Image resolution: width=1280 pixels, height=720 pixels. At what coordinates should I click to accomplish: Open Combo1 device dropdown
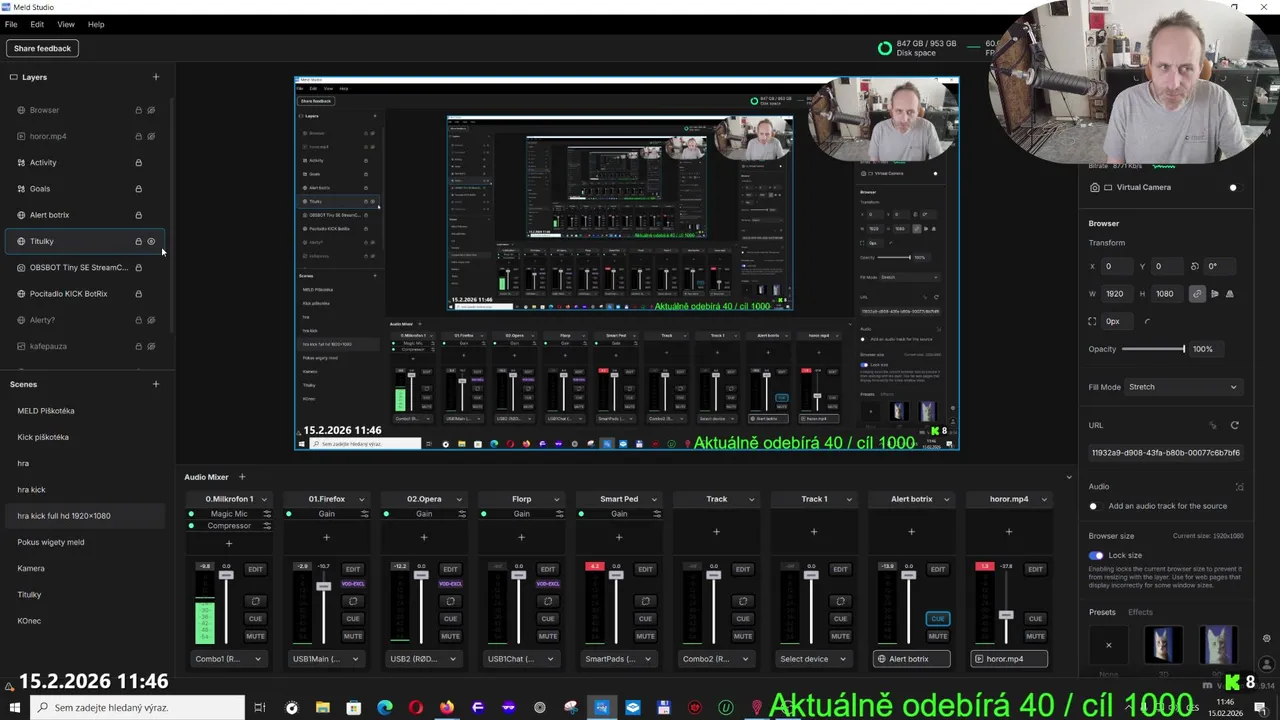pos(230,659)
